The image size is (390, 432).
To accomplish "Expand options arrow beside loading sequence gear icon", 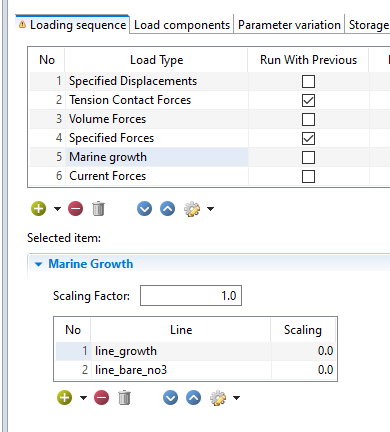I will pyautogui.click(x=210, y=209).
